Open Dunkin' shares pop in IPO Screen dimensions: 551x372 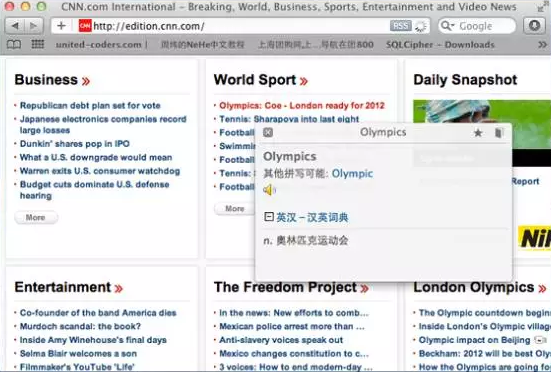pyautogui.click(x=74, y=144)
